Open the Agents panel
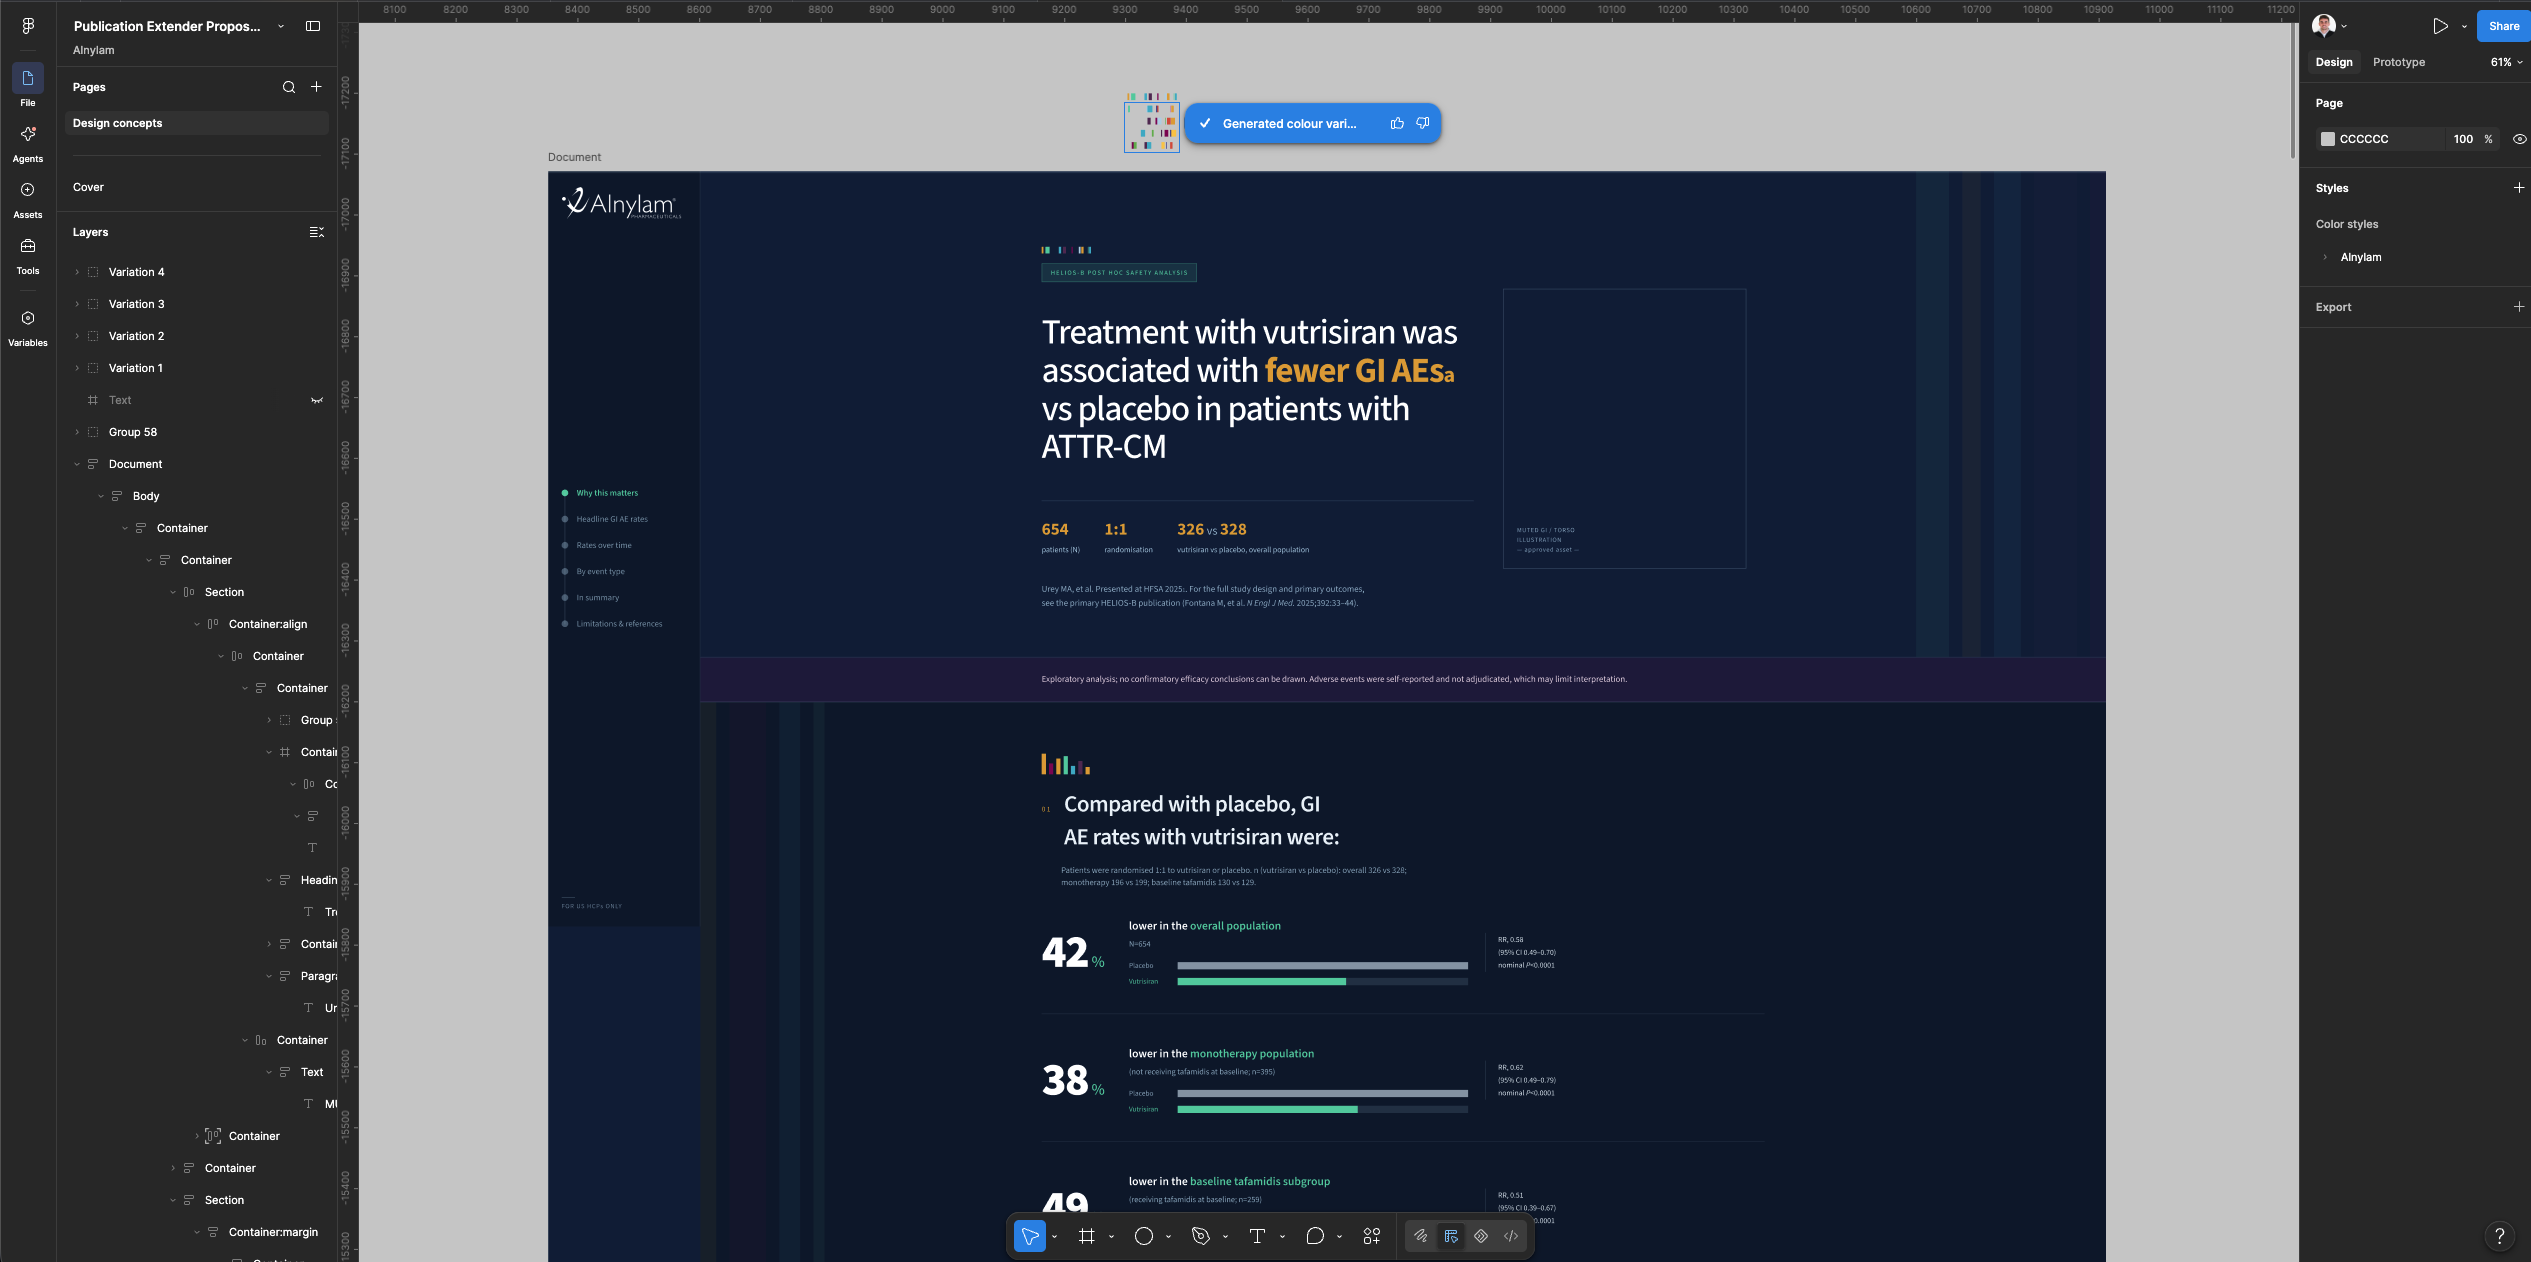The image size is (2531, 1262). [x=28, y=144]
